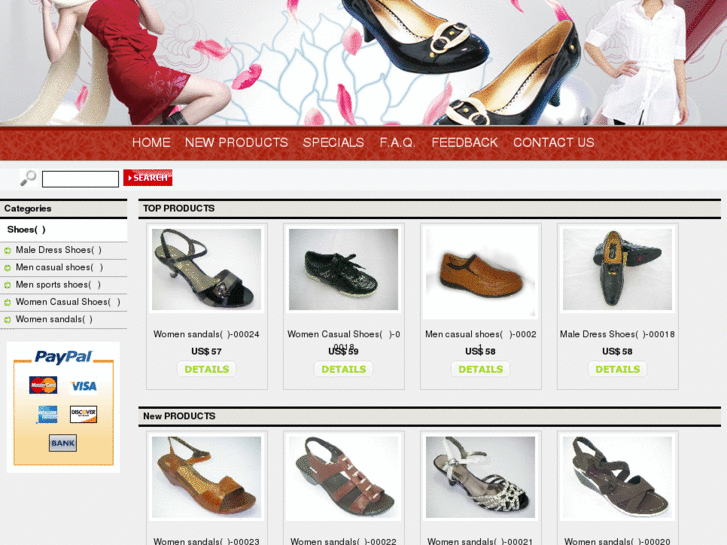Click the brown Men casual shoes photo

(481, 271)
